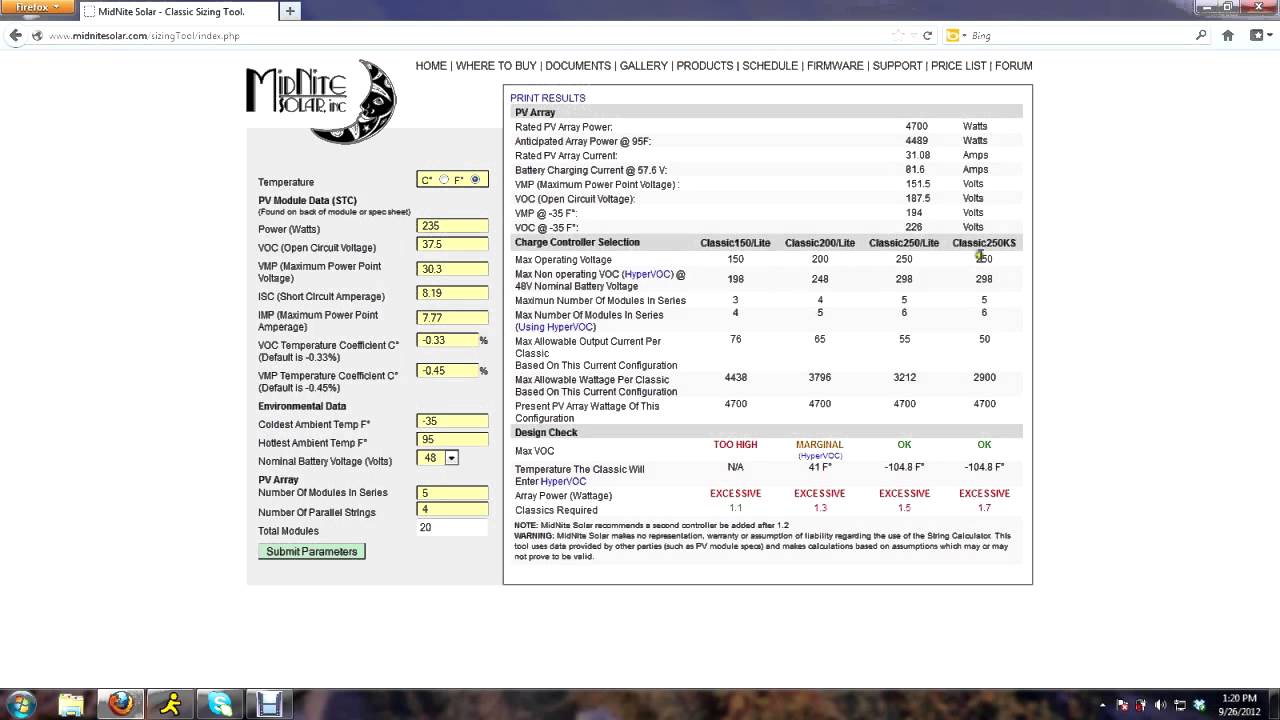Open the Firefox application menu
Viewport: 1280px width, 720px height.
tap(37, 8)
